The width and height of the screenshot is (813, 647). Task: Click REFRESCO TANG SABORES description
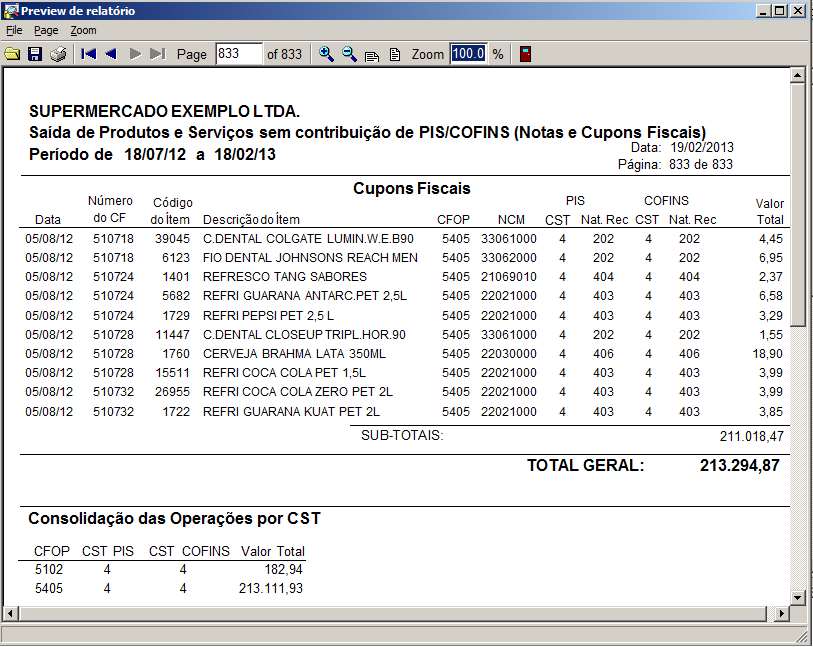[285, 277]
